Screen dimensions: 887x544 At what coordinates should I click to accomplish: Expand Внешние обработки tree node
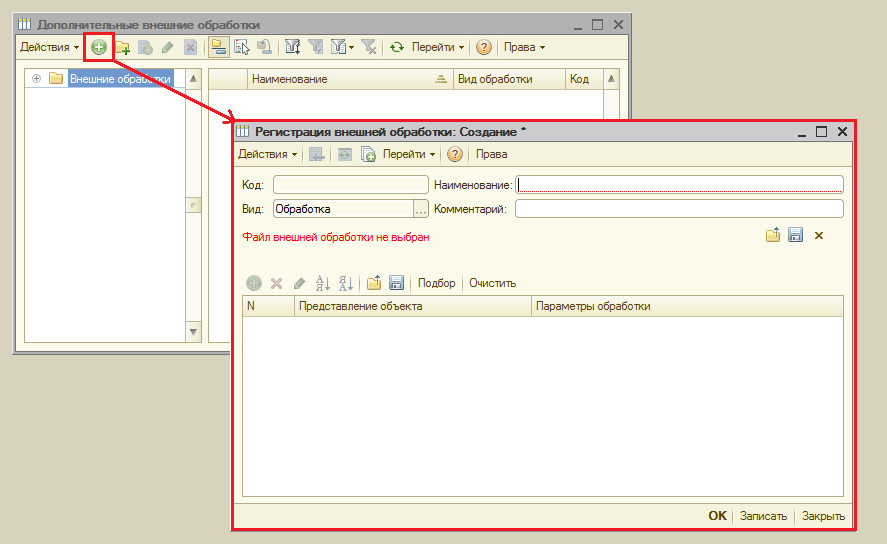[37, 79]
